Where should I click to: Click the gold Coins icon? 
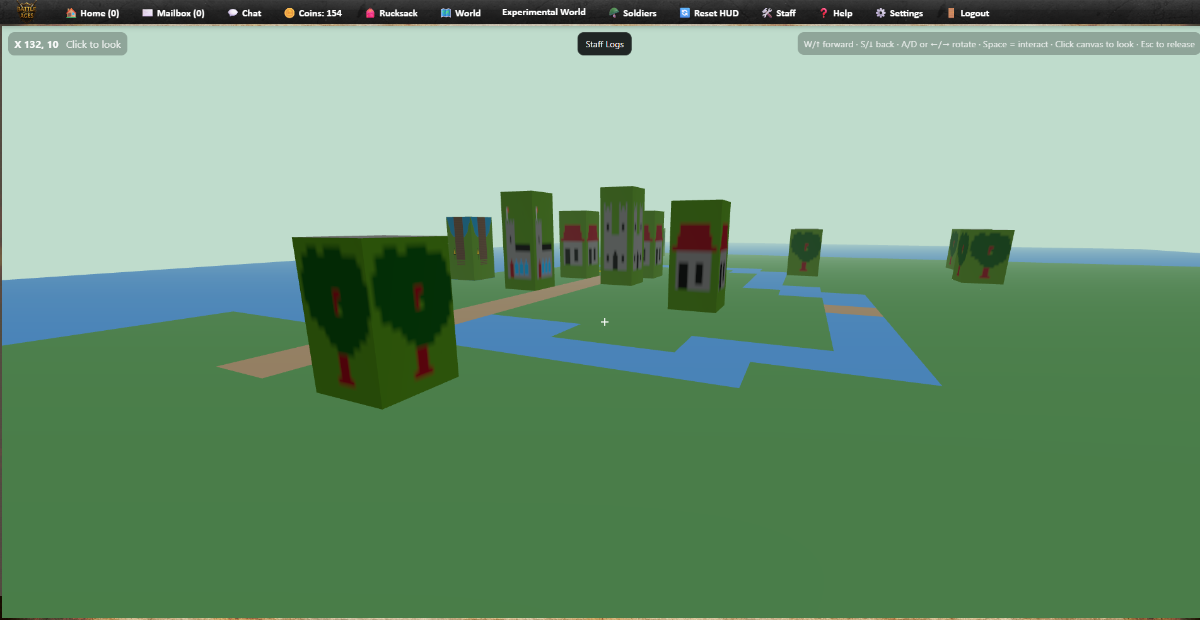[x=289, y=13]
